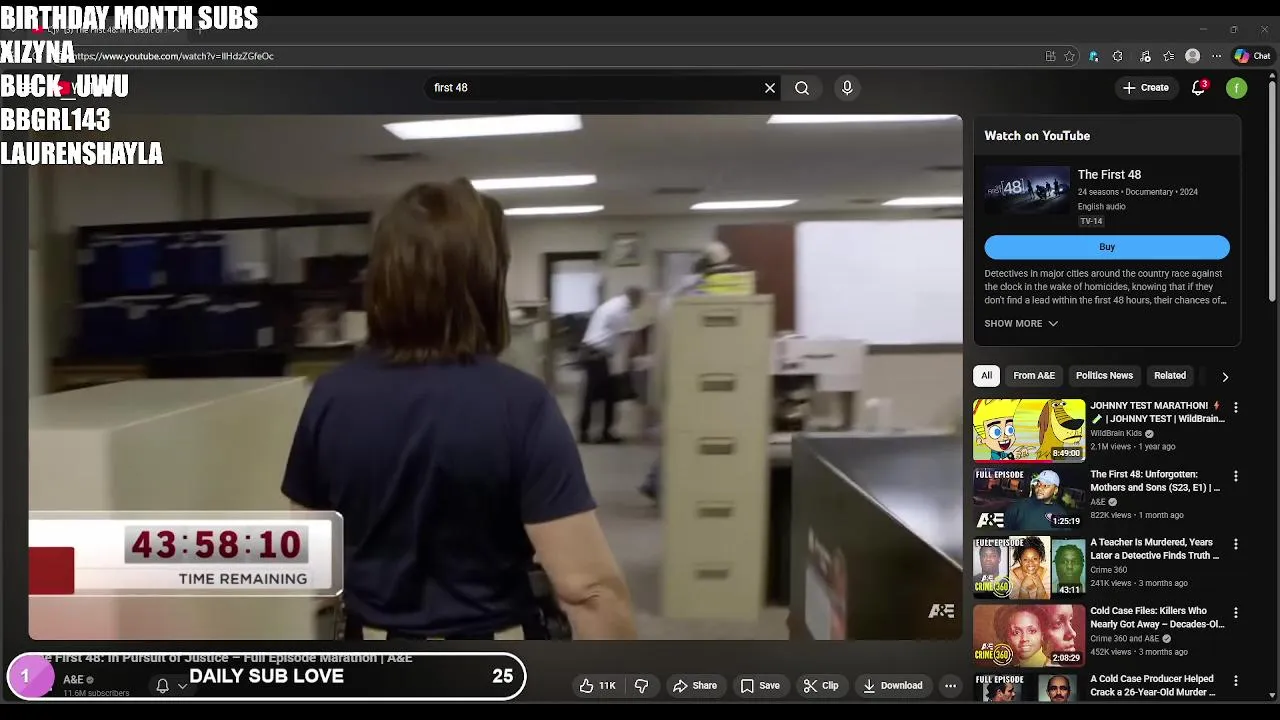
Task: Click Cold Case Files: Killers video title
Action: tap(1157, 617)
